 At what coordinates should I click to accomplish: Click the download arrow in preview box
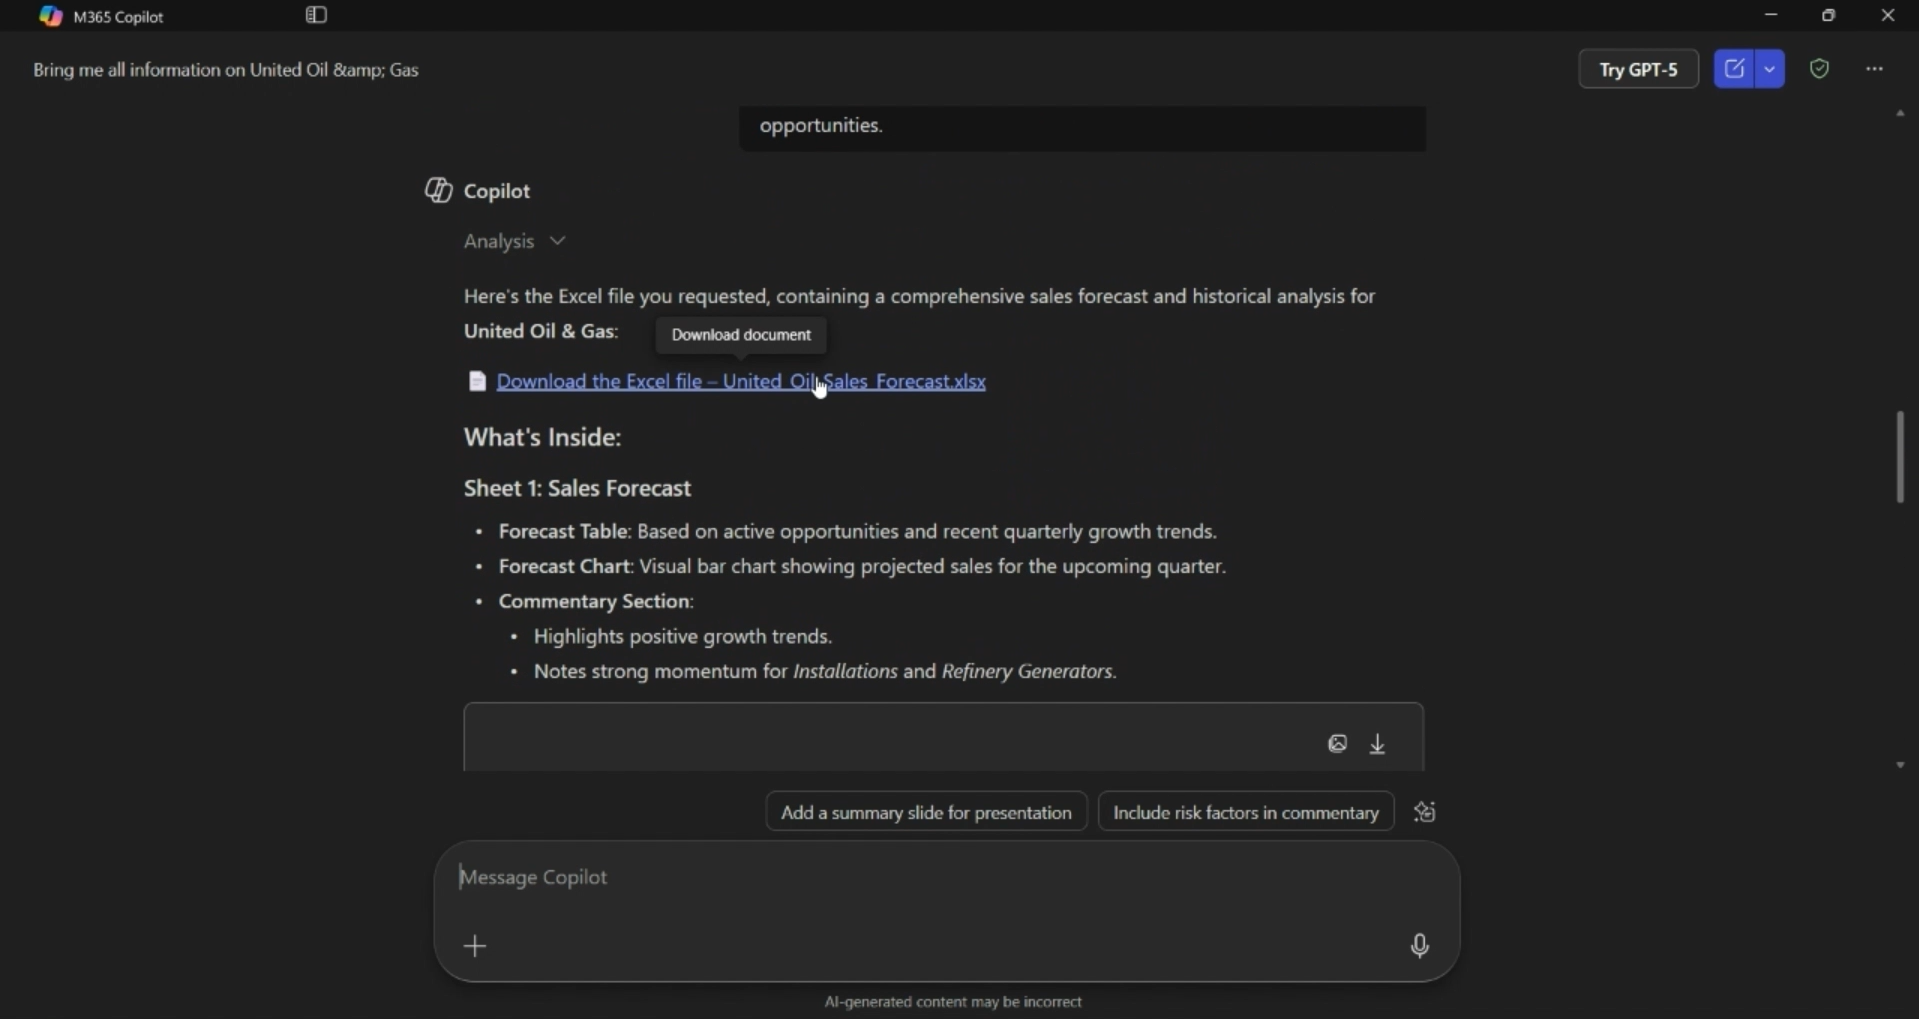[1379, 745]
